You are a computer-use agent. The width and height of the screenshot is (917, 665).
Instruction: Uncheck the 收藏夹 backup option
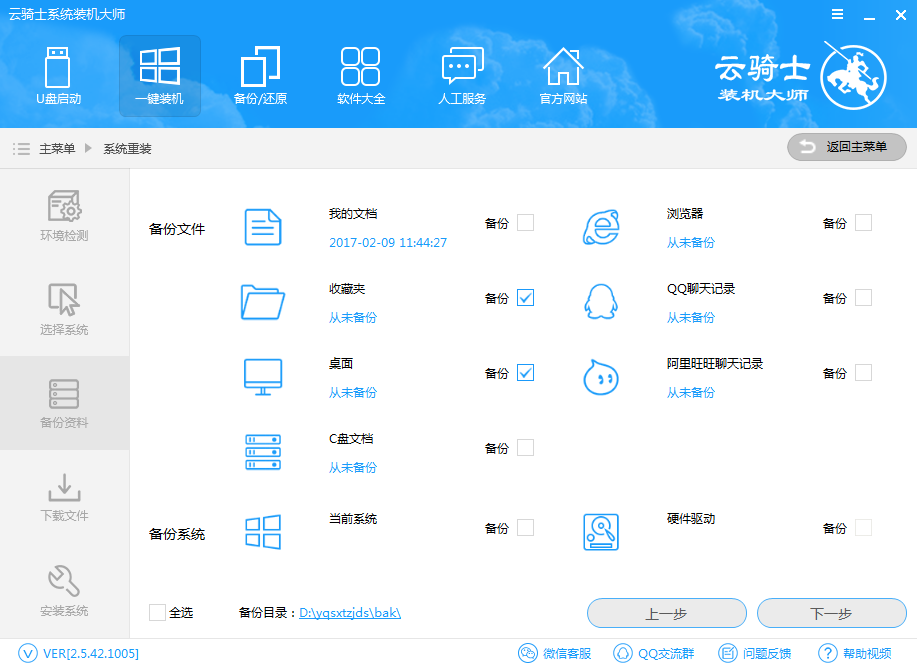(x=525, y=297)
